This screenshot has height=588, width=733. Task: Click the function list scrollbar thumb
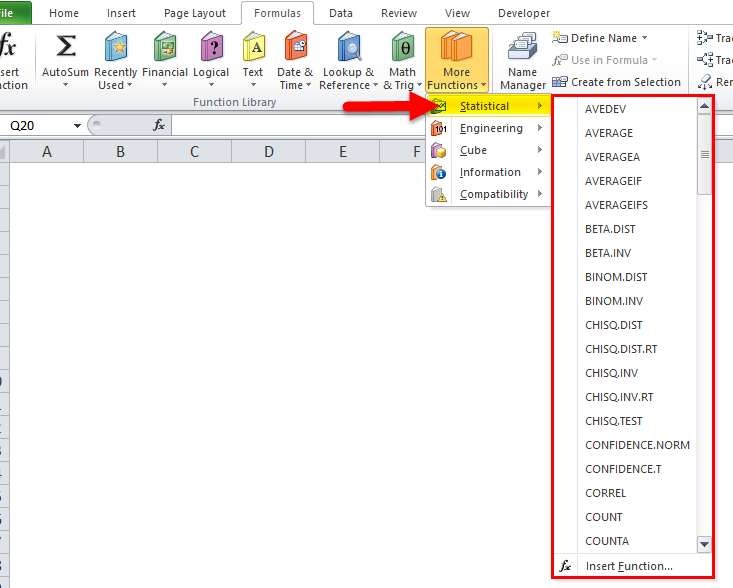tap(704, 154)
